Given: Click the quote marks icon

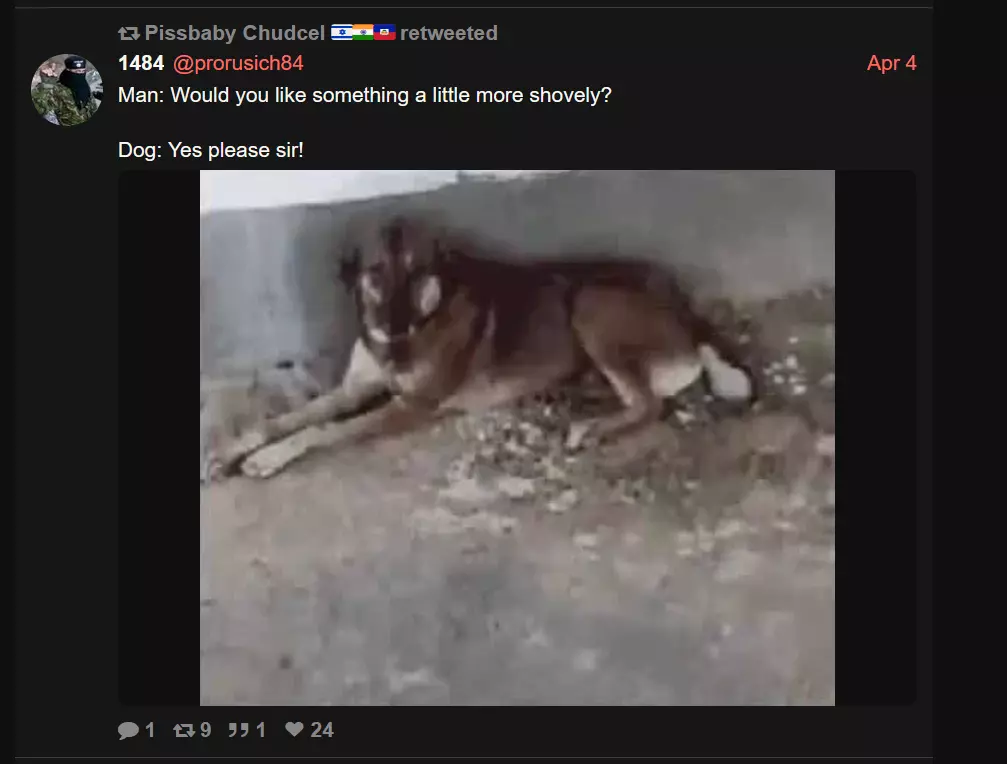Looking at the screenshot, I should point(239,730).
